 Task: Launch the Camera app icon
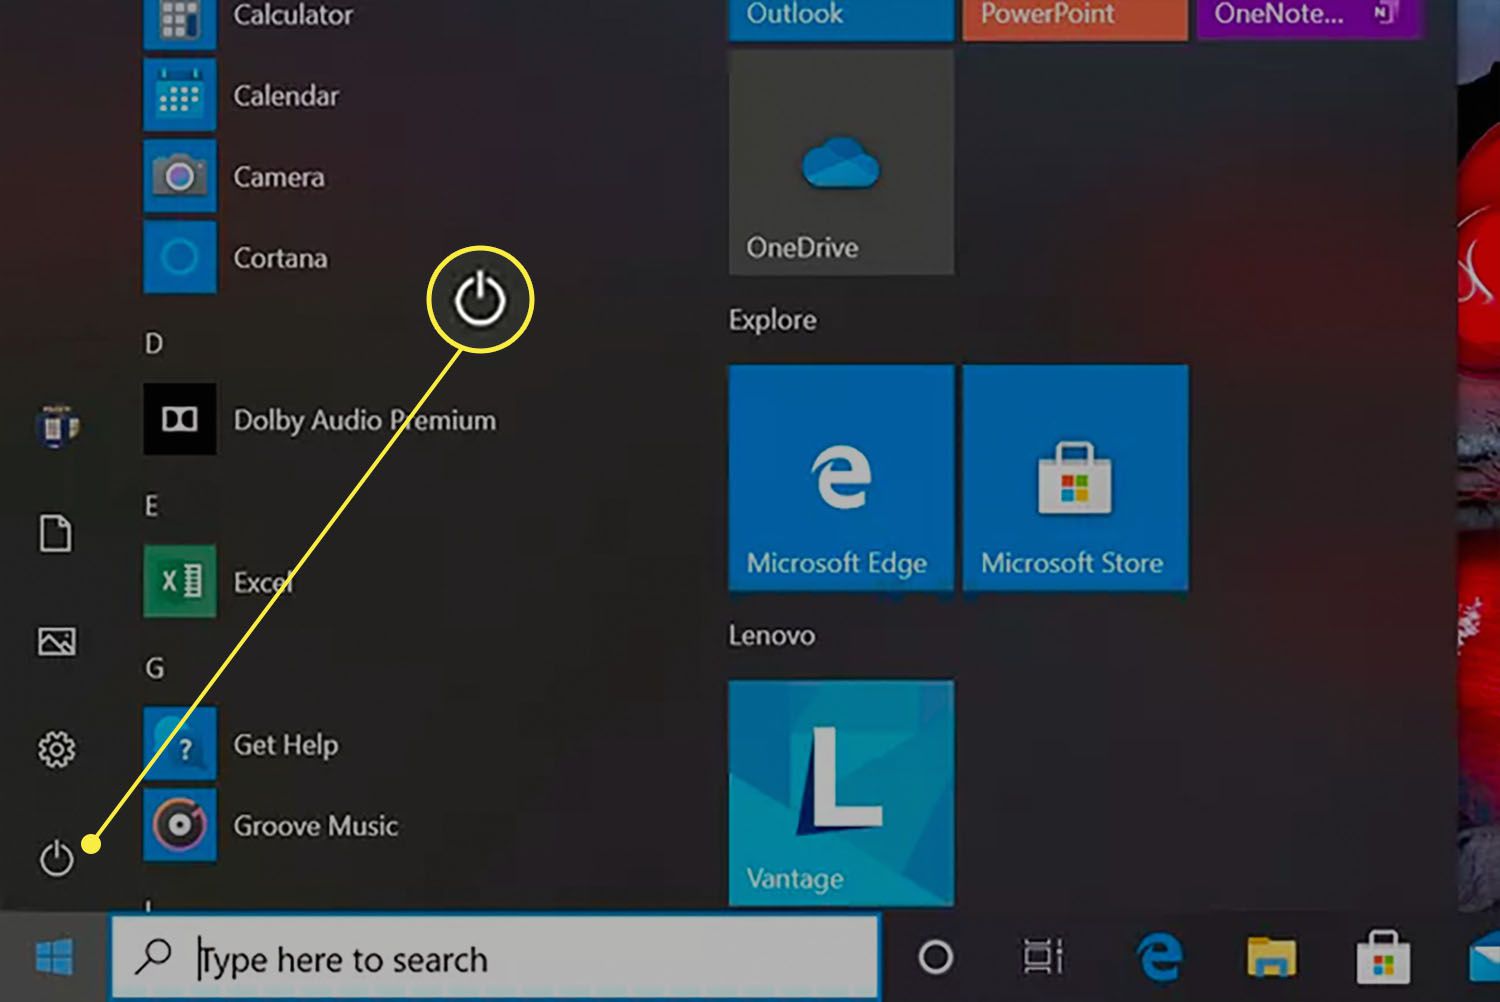click(180, 176)
